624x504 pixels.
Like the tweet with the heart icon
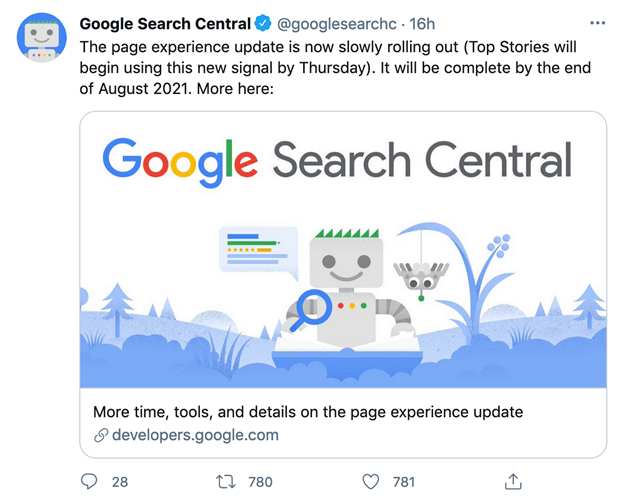pyautogui.click(x=371, y=481)
